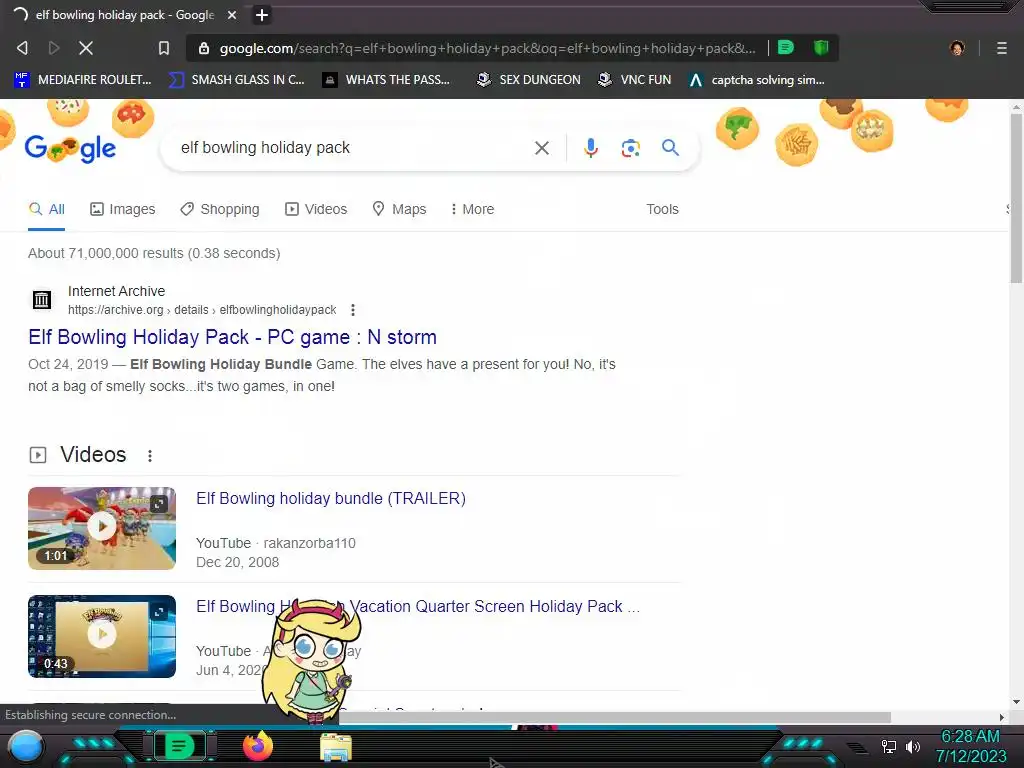1024x768 pixels.
Task: Play the 1:01 trailer video thumbnail
Action: (x=102, y=528)
